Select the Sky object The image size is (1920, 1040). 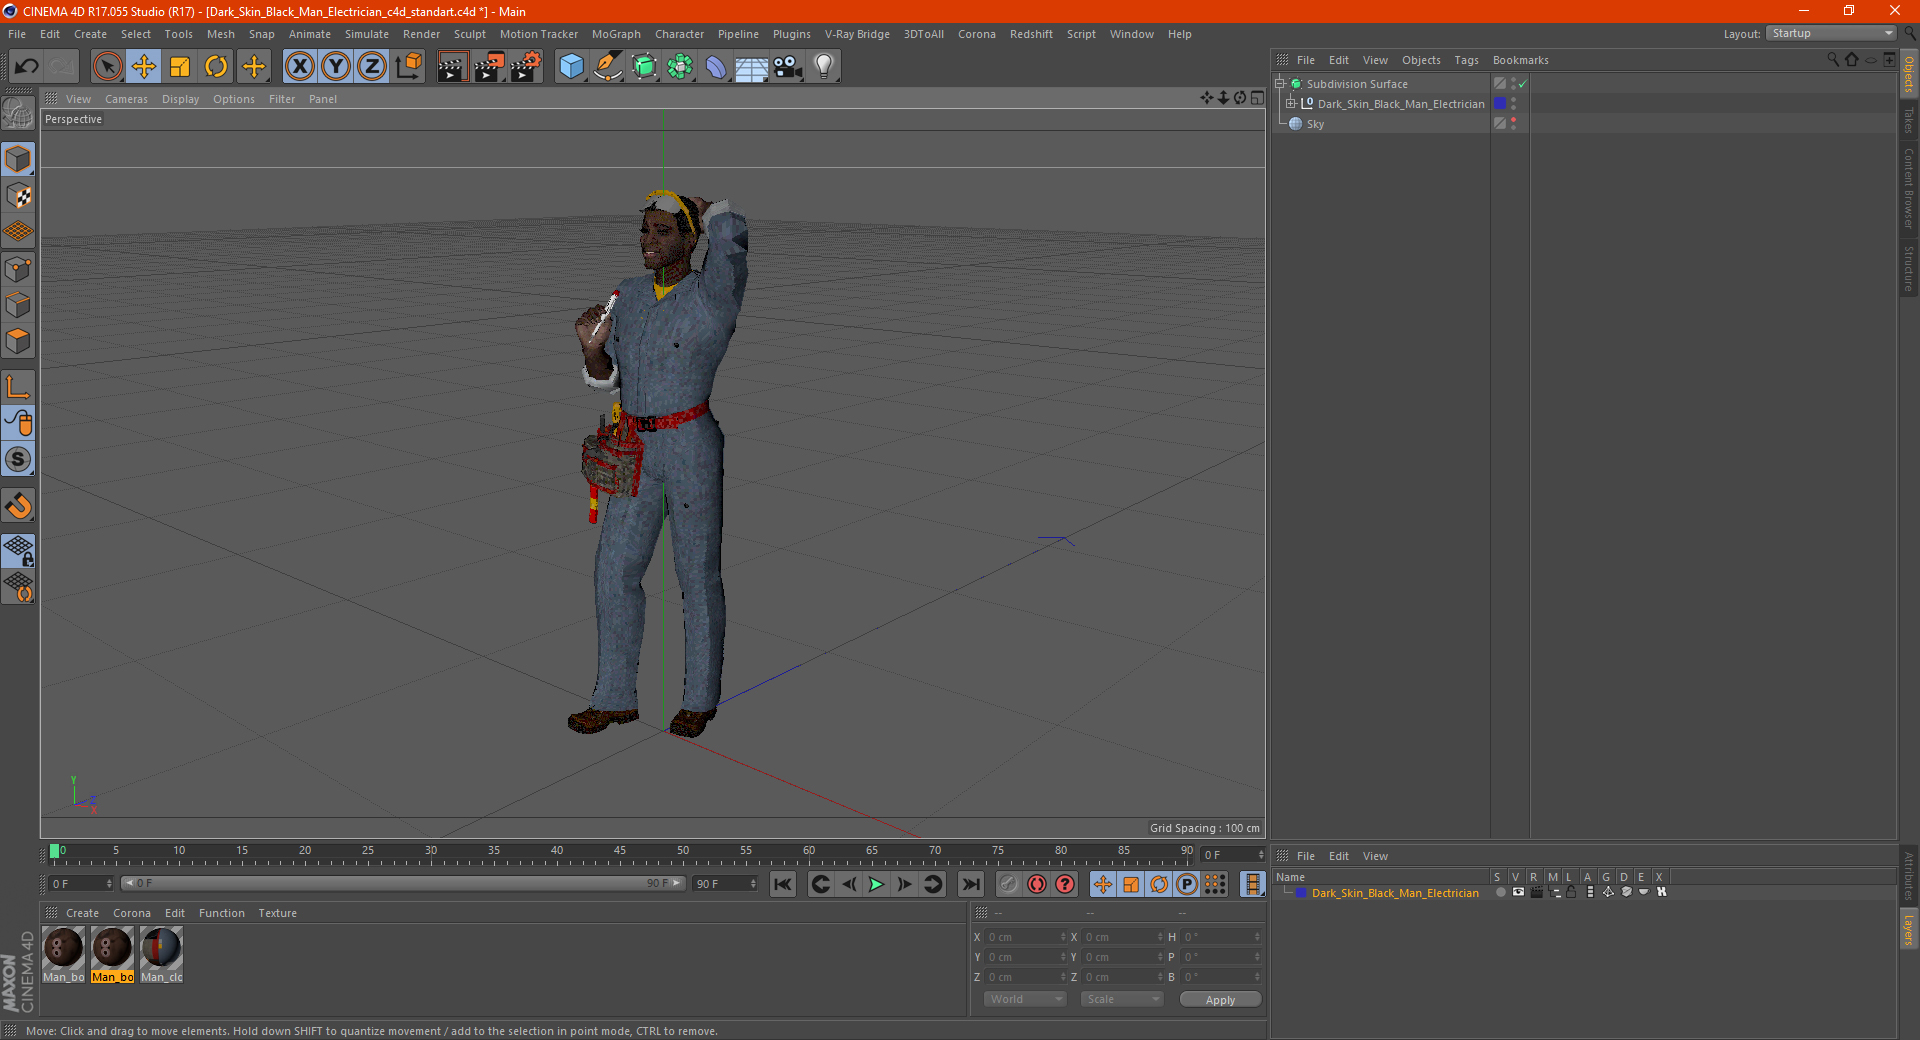[1315, 124]
